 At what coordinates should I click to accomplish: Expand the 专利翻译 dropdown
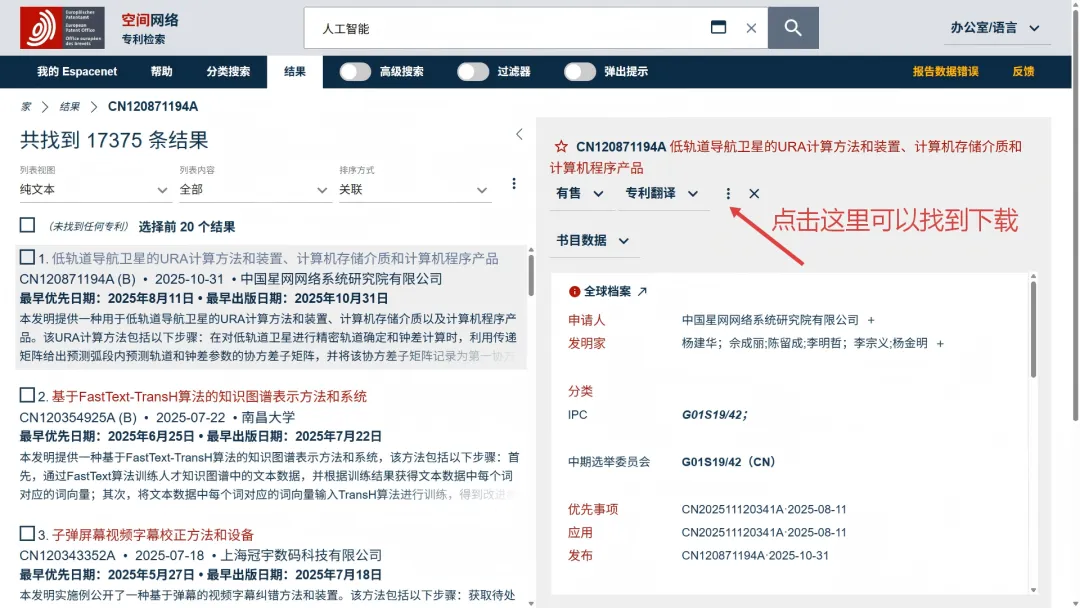click(x=661, y=193)
